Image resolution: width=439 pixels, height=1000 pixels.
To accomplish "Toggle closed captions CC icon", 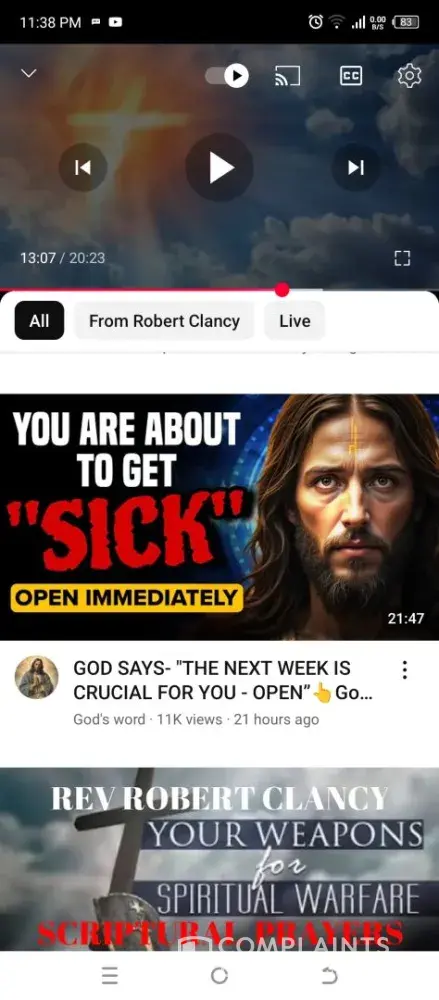I will (x=350, y=77).
